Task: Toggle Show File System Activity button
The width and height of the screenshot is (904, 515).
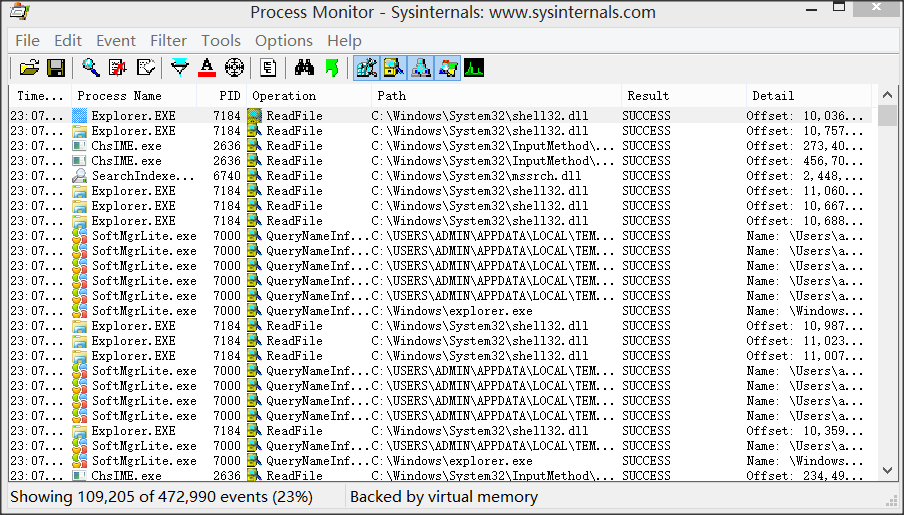Action: click(394, 68)
